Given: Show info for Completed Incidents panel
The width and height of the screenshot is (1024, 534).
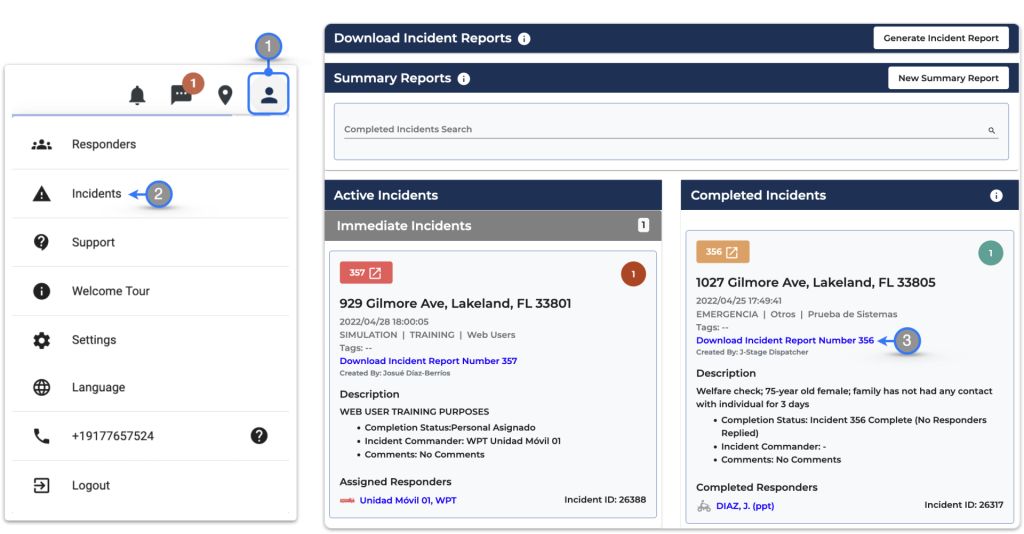Looking at the screenshot, I should click(x=996, y=195).
